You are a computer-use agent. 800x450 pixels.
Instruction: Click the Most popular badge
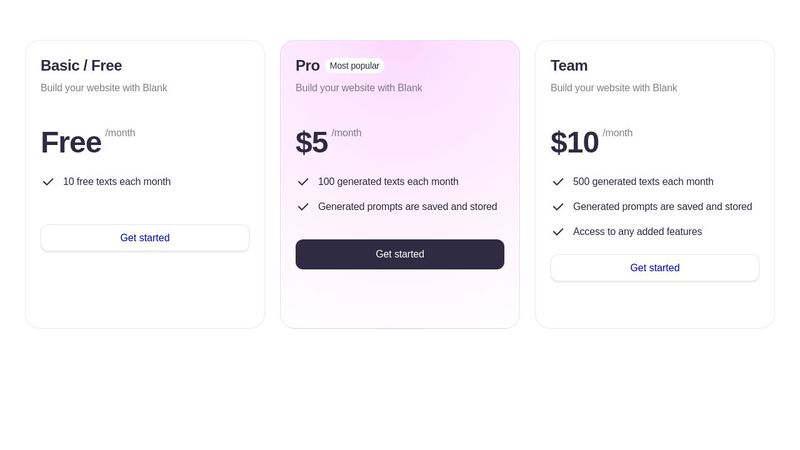pos(355,66)
